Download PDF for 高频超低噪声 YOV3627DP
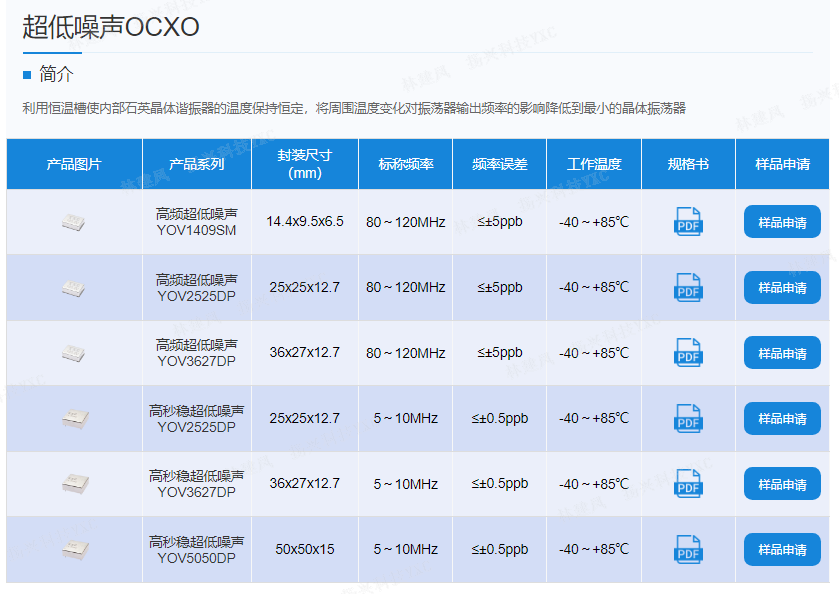839x594 pixels. pyautogui.click(x=688, y=353)
